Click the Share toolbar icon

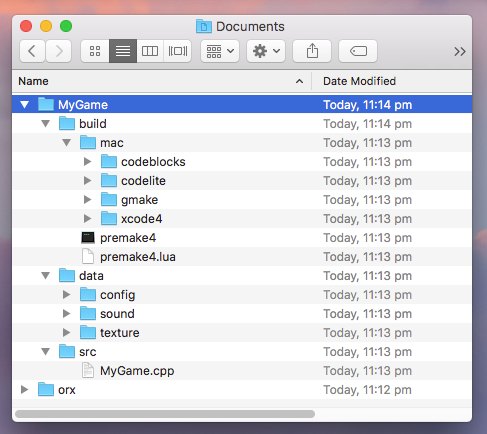click(x=312, y=51)
